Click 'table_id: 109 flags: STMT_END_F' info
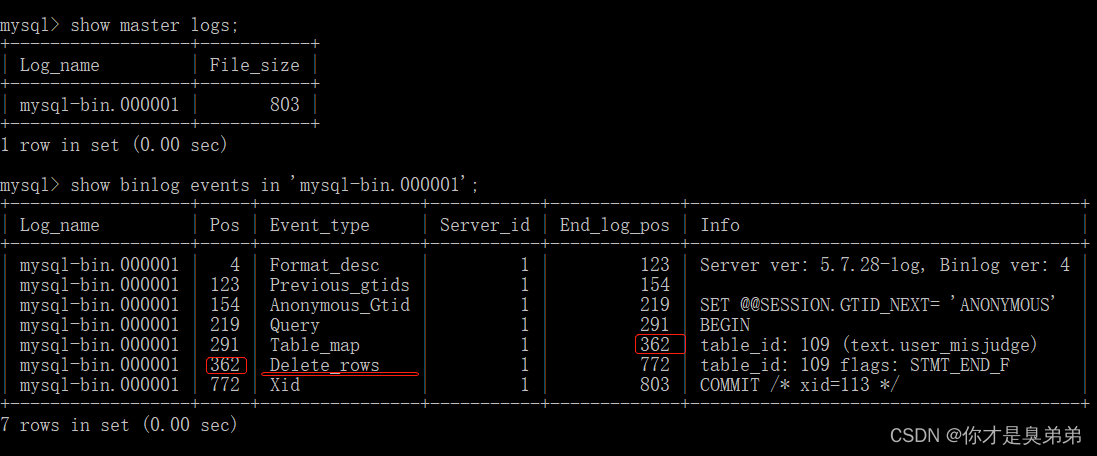 point(854,365)
